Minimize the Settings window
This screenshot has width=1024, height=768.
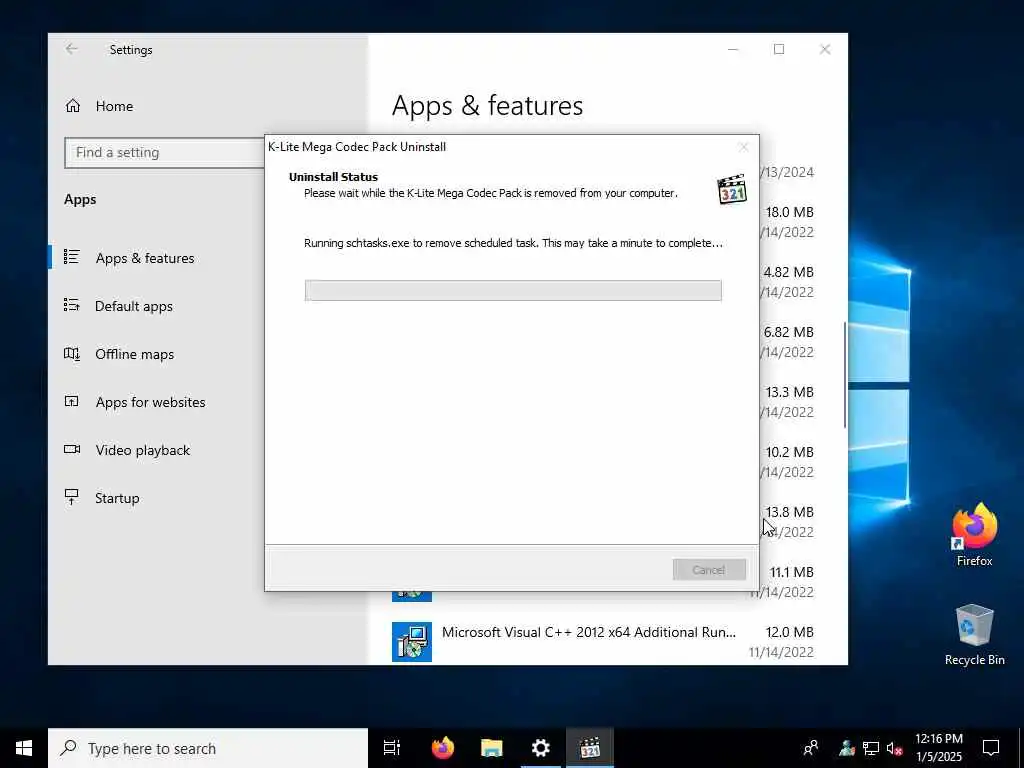[x=733, y=49]
